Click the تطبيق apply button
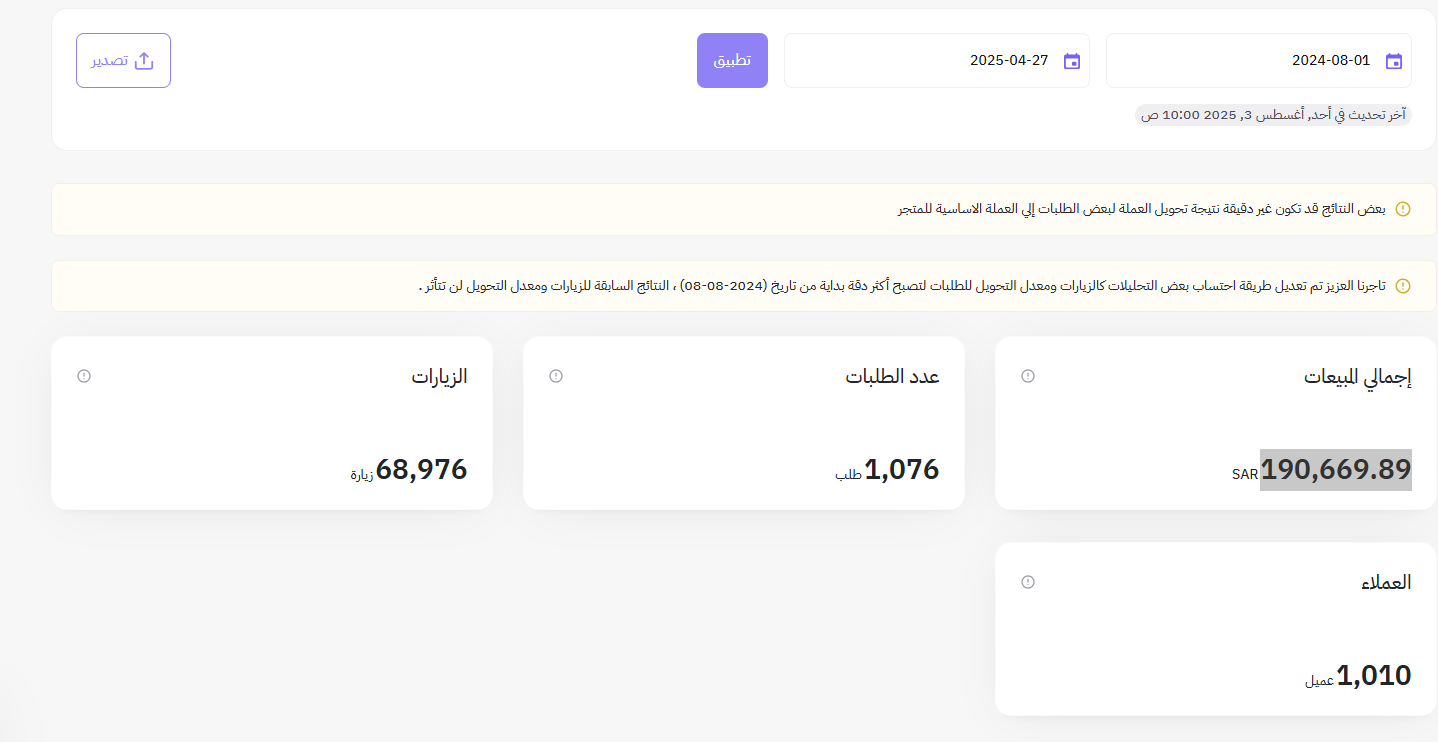The image size is (1438, 742). click(x=732, y=60)
